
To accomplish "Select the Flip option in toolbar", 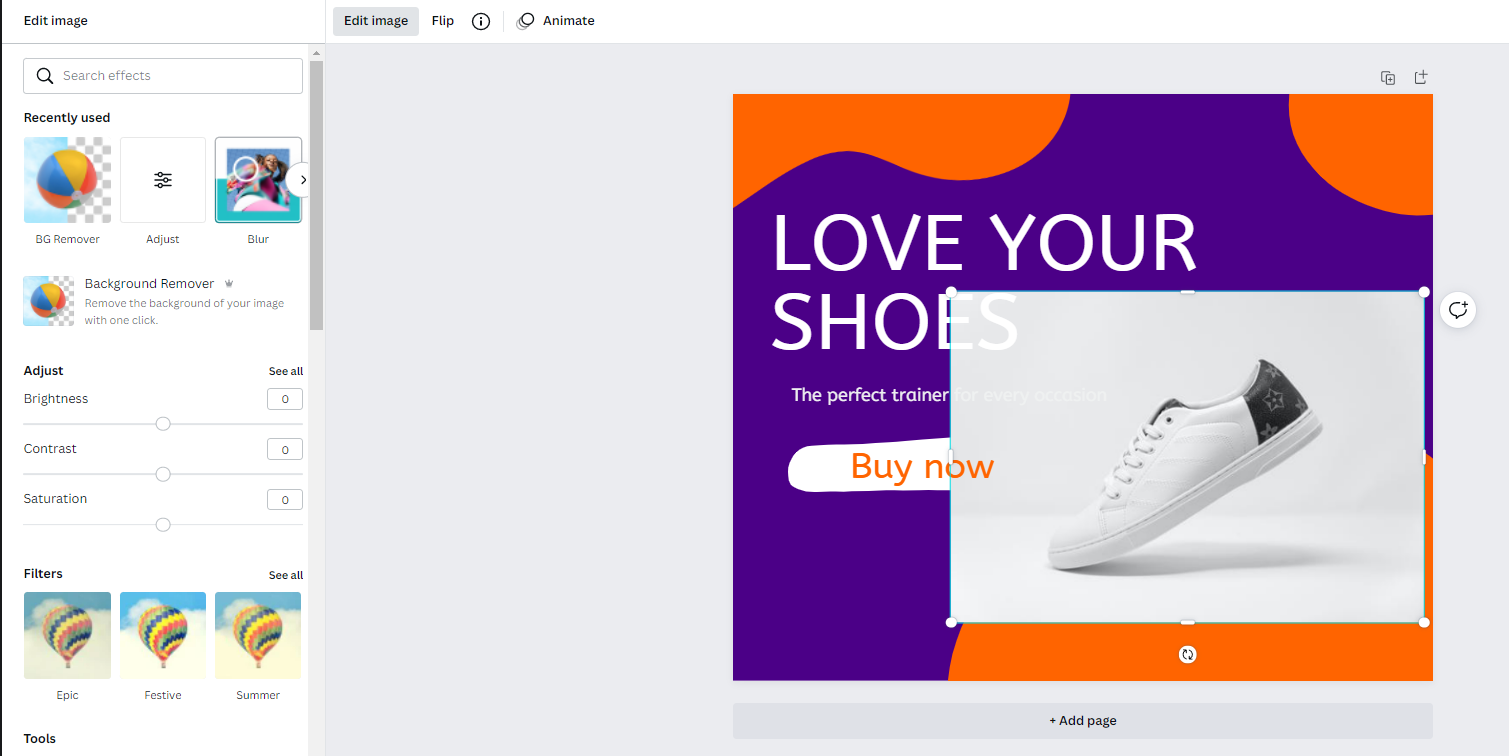I will 443,21.
